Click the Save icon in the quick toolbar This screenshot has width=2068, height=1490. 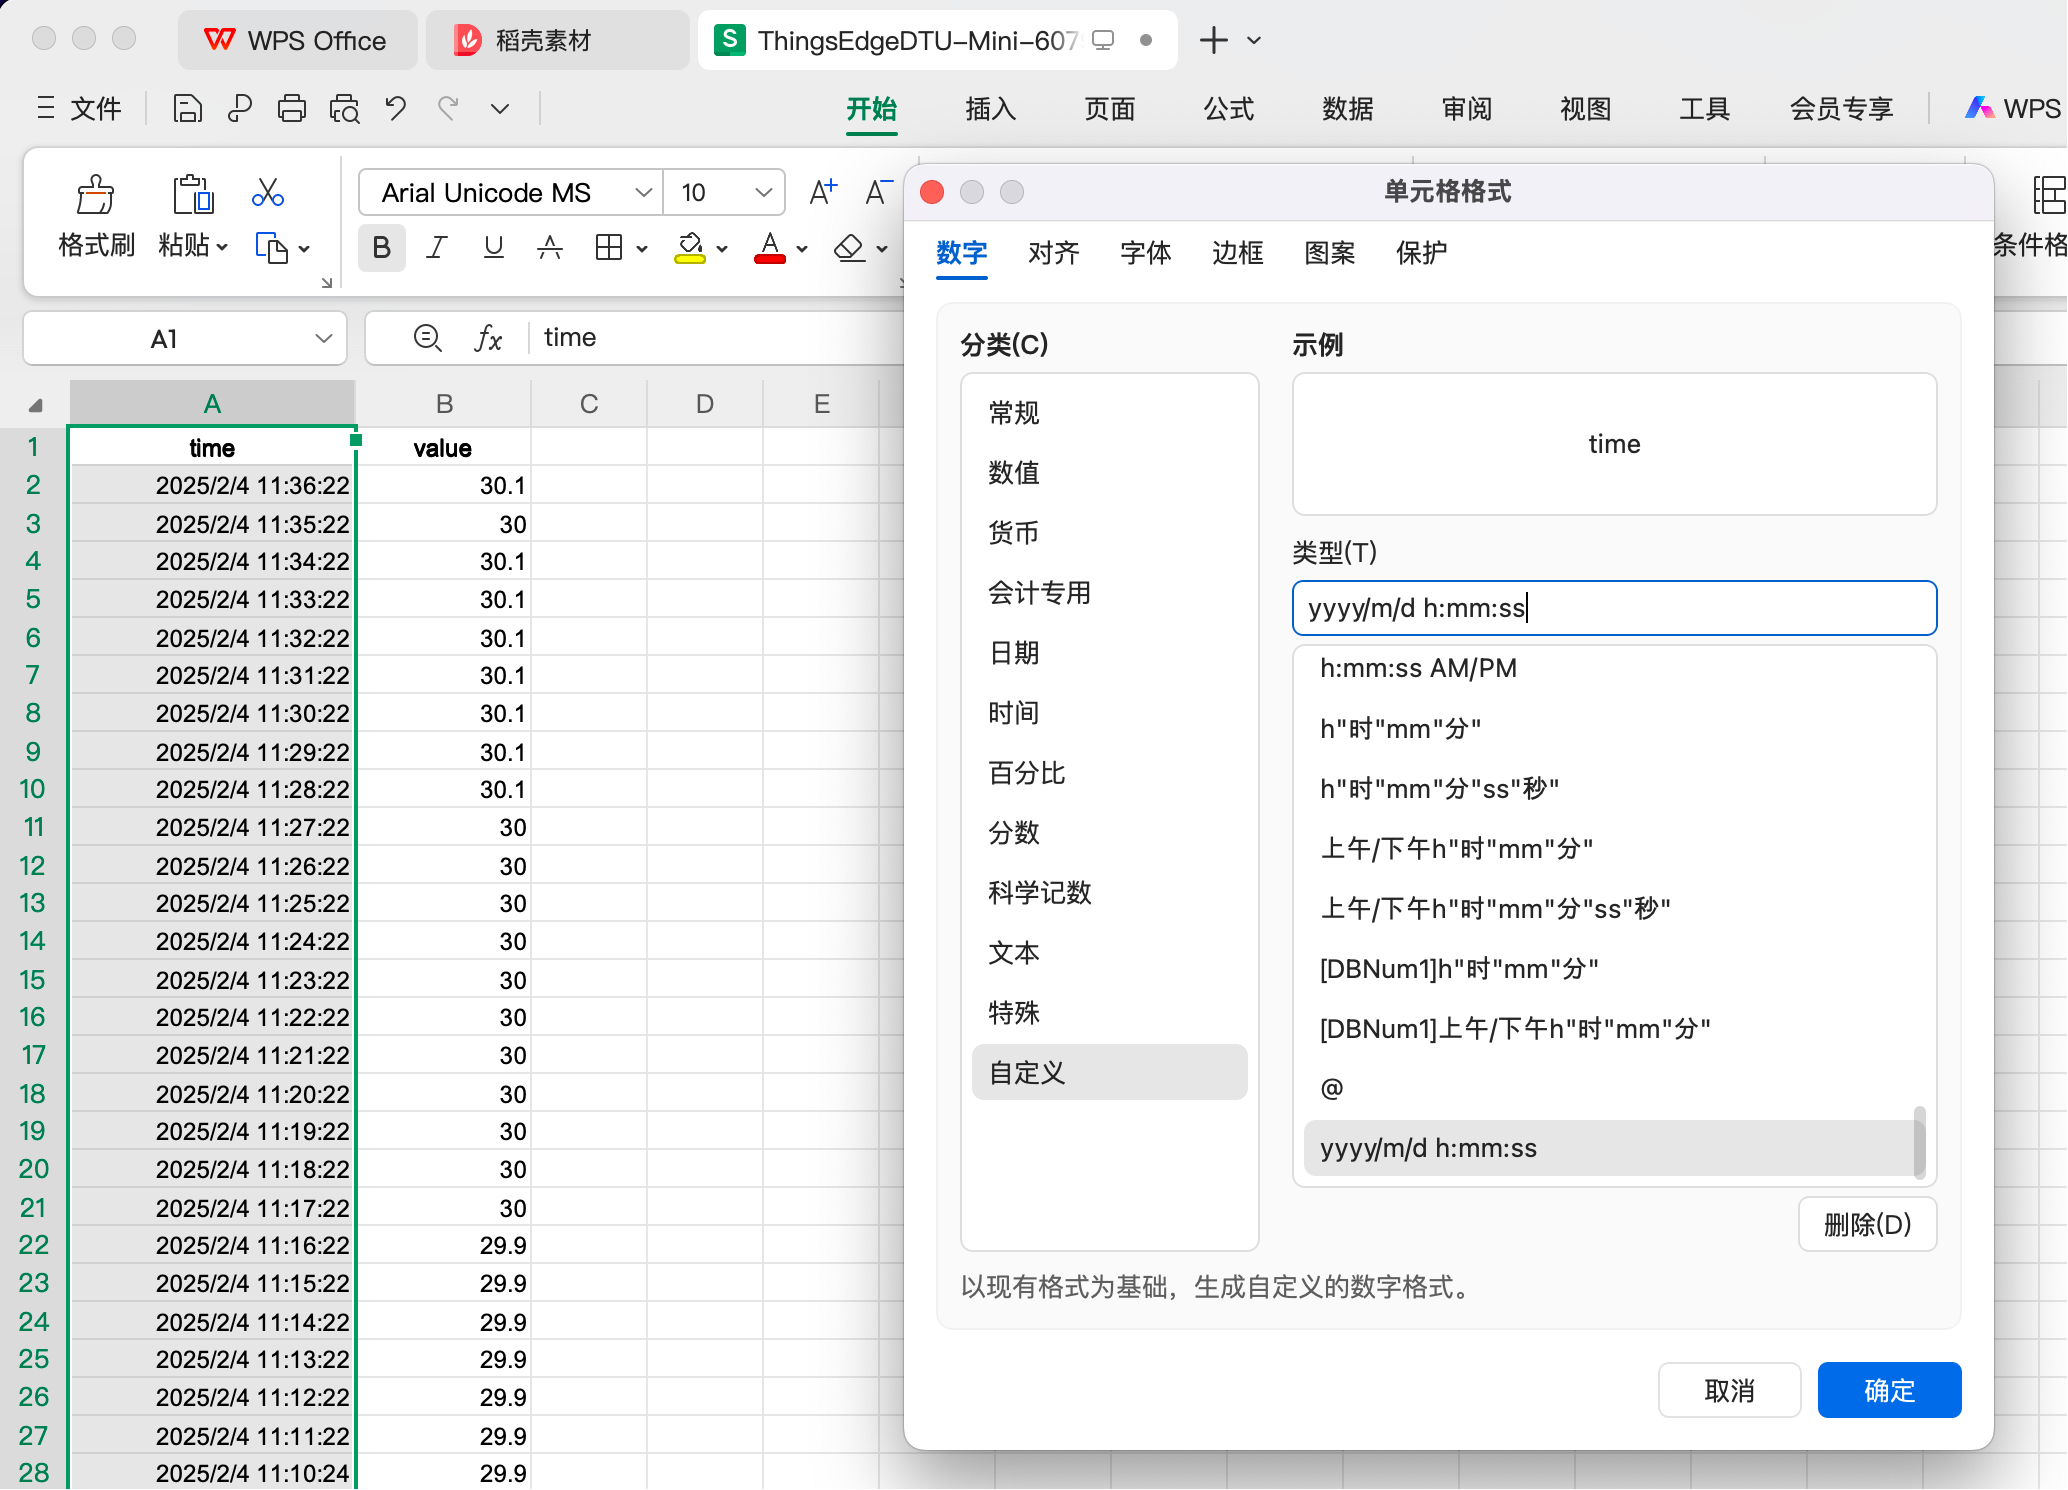tap(187, 108)
